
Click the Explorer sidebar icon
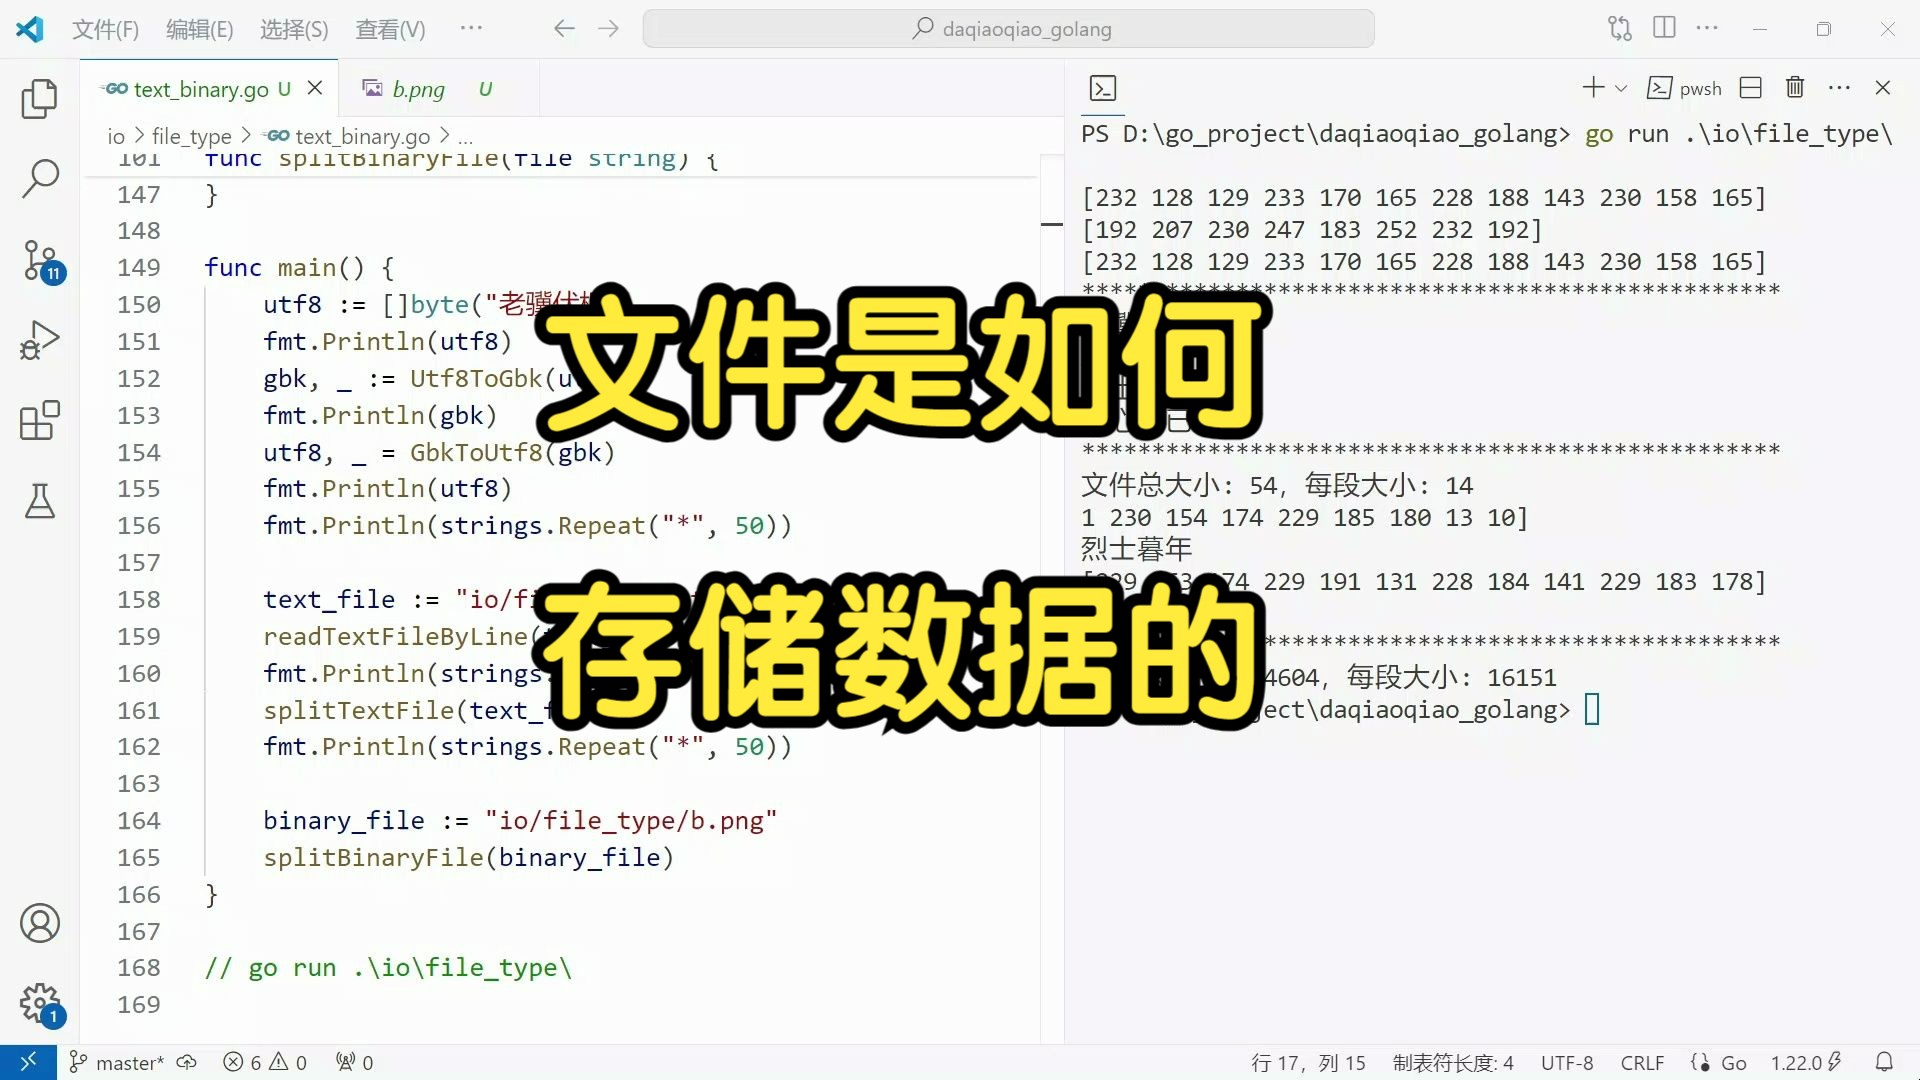coord(38,99)
